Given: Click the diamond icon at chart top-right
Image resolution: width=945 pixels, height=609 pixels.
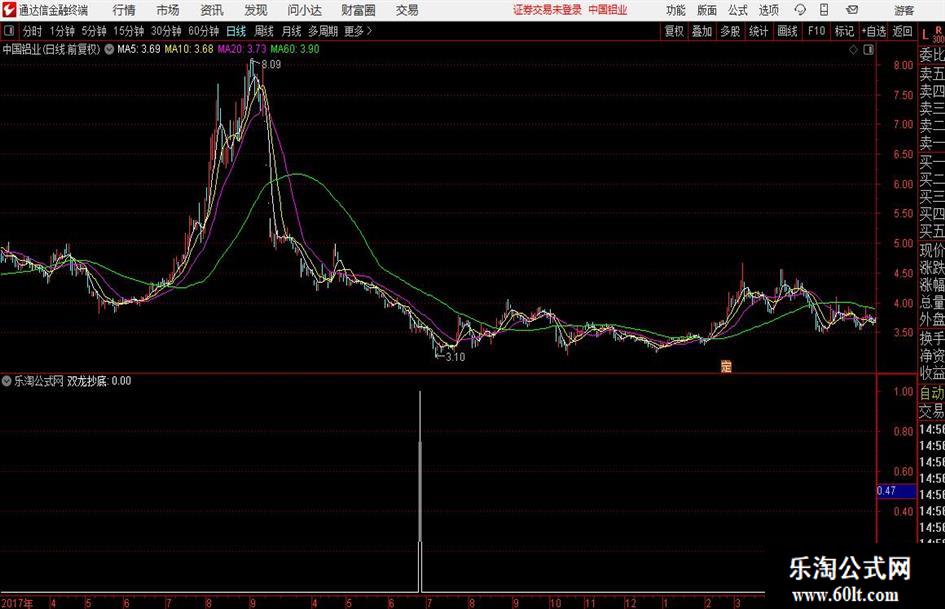Looking at the screenshot, I should (x=853, y=50).
